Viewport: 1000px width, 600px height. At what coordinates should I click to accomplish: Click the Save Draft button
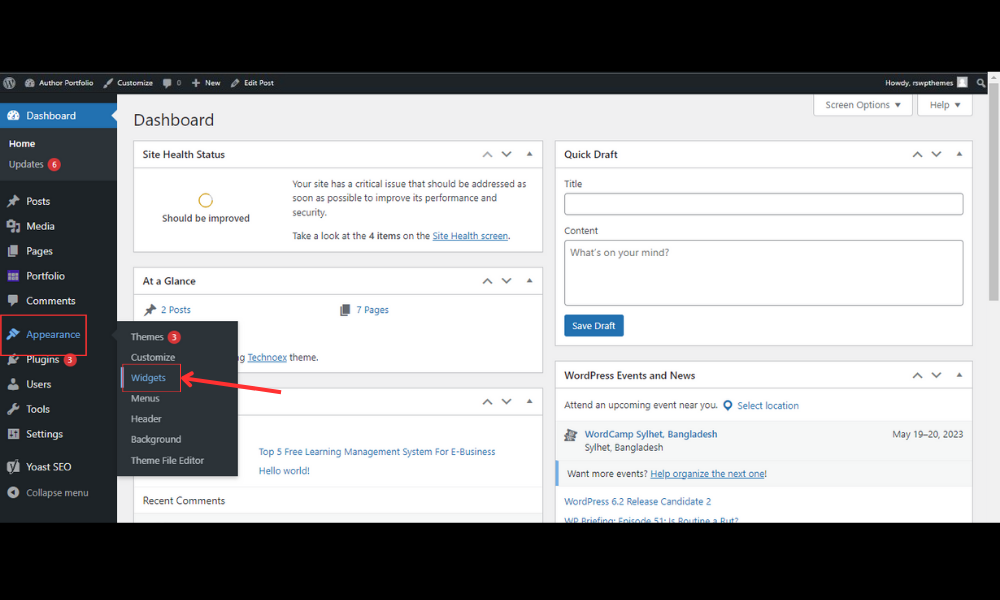(594, 326)
